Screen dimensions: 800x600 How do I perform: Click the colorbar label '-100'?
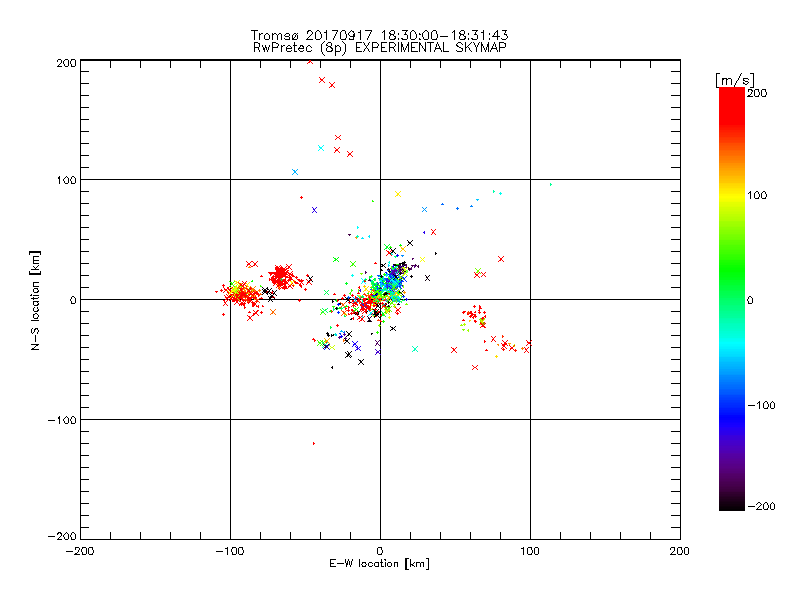click(x=761, y=406)
